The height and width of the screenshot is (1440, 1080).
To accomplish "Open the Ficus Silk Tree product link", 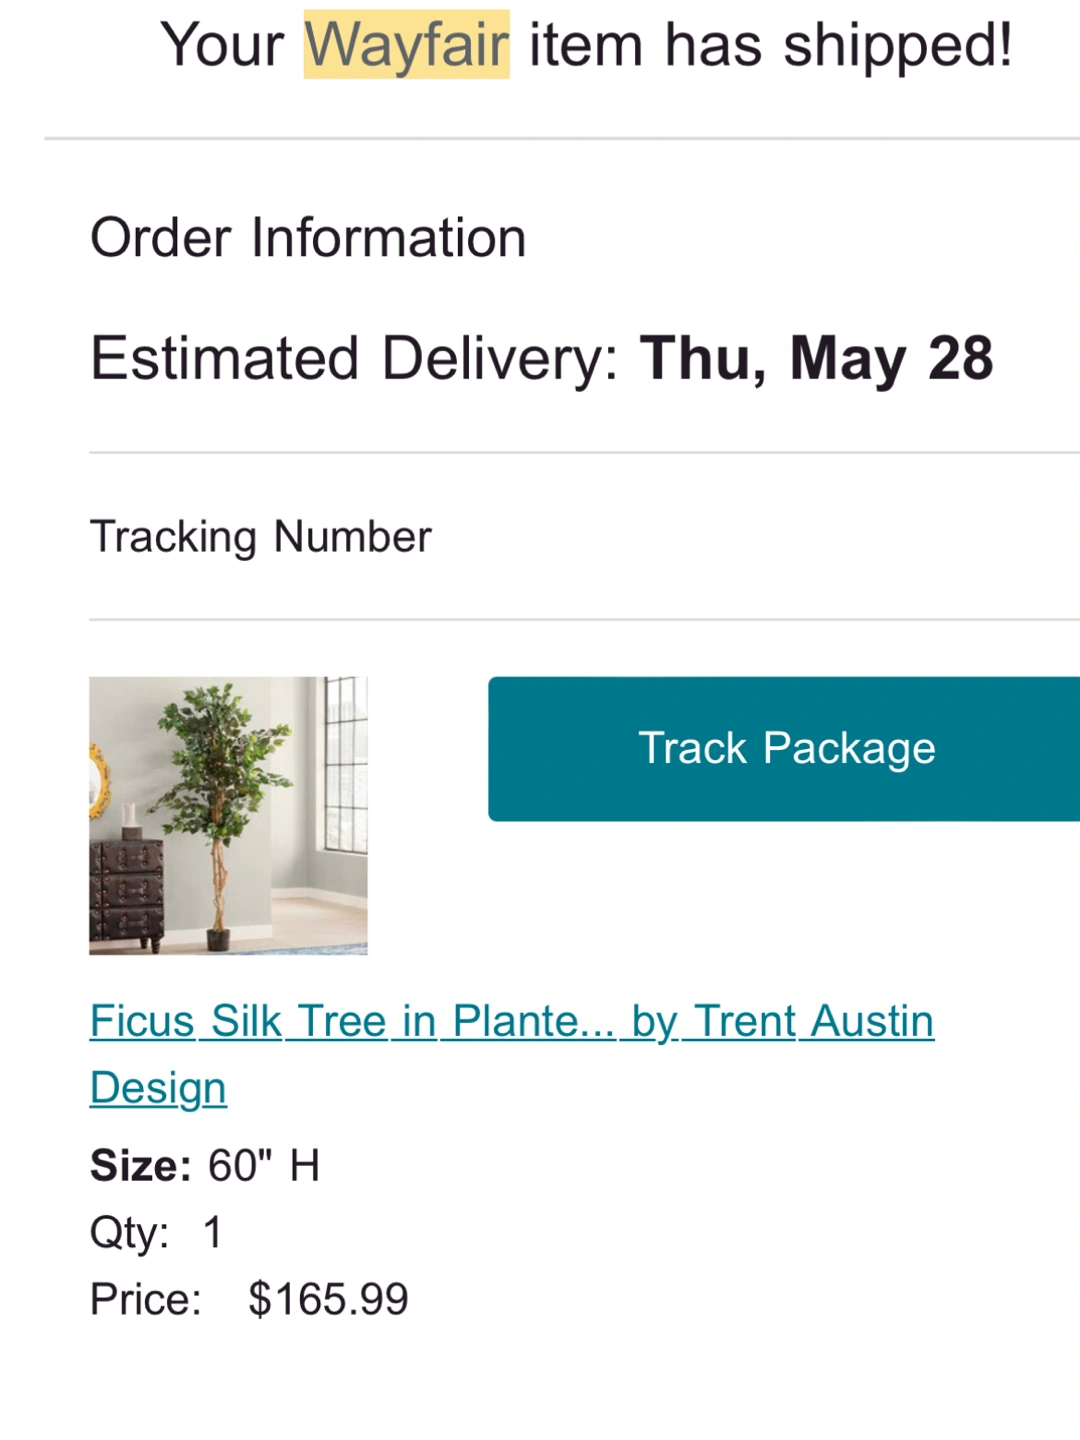I will coord(512,1054).
